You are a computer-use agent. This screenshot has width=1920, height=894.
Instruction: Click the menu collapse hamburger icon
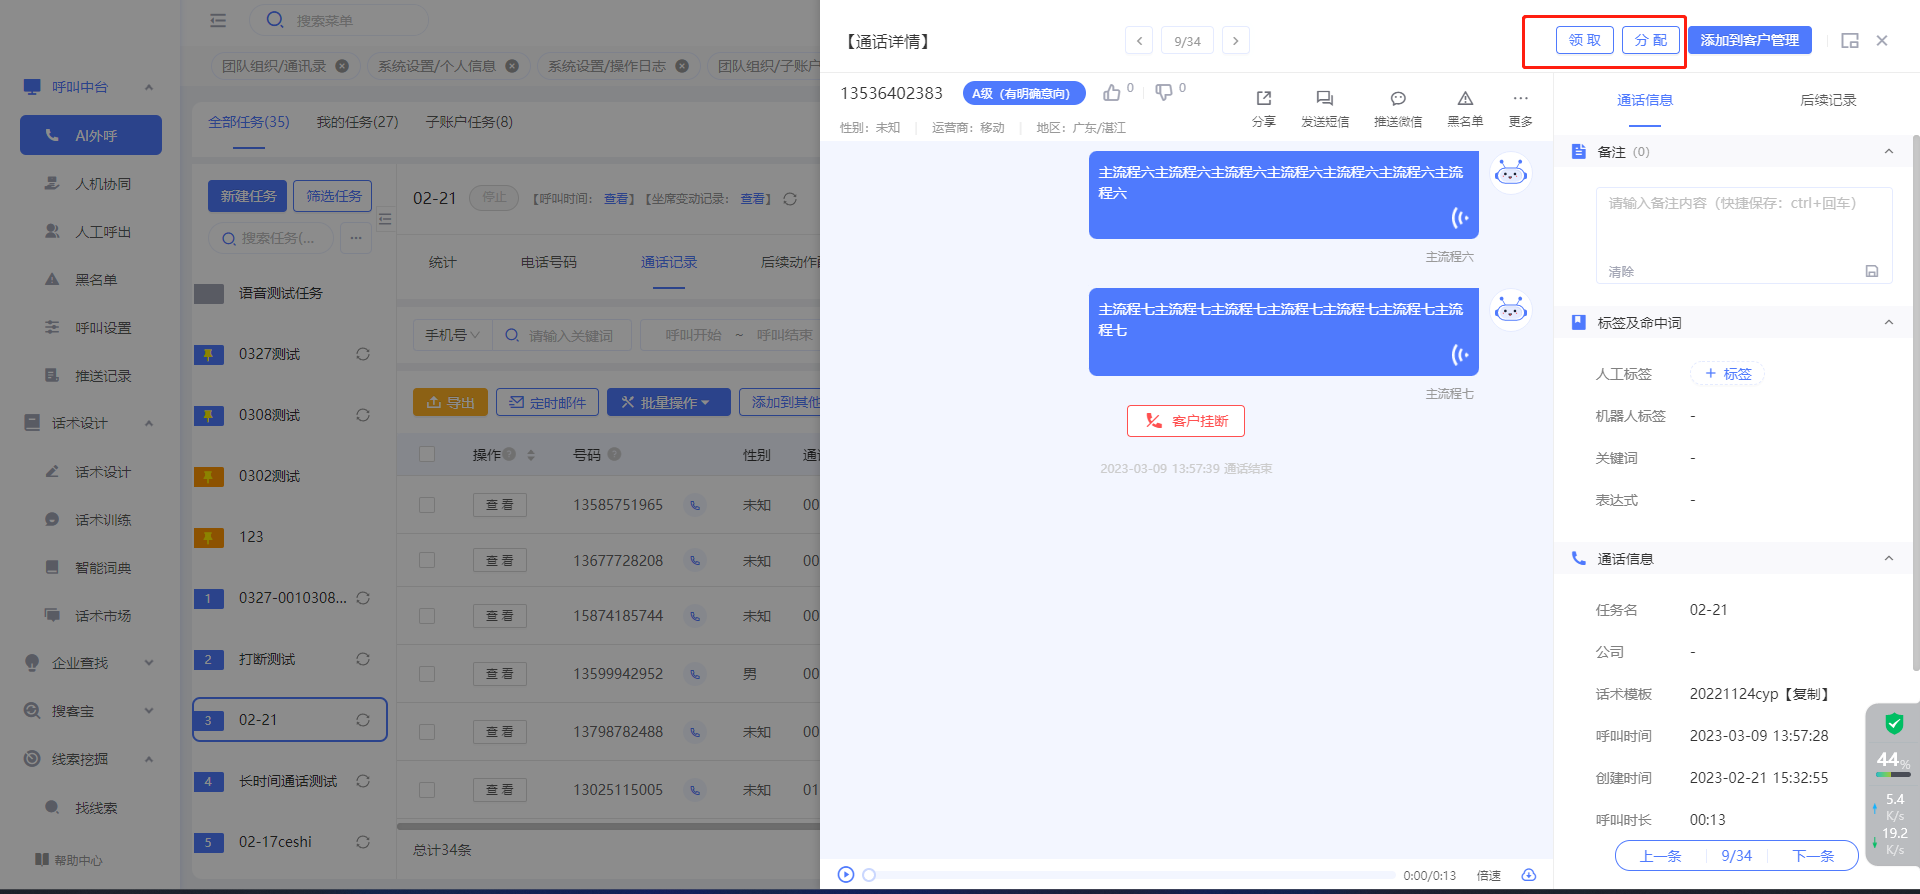pos(218,20)
